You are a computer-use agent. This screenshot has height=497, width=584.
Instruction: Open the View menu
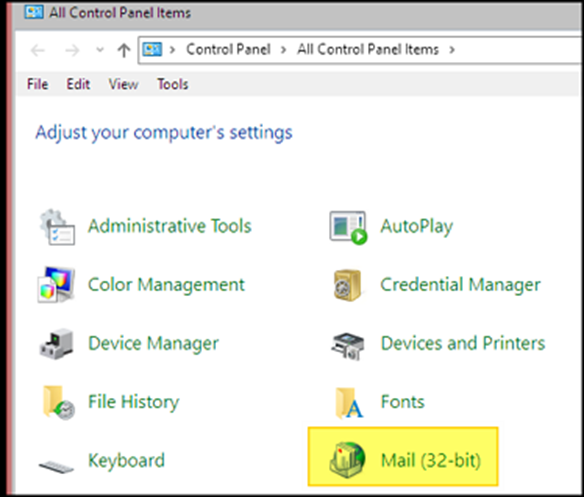pos(123,84)
